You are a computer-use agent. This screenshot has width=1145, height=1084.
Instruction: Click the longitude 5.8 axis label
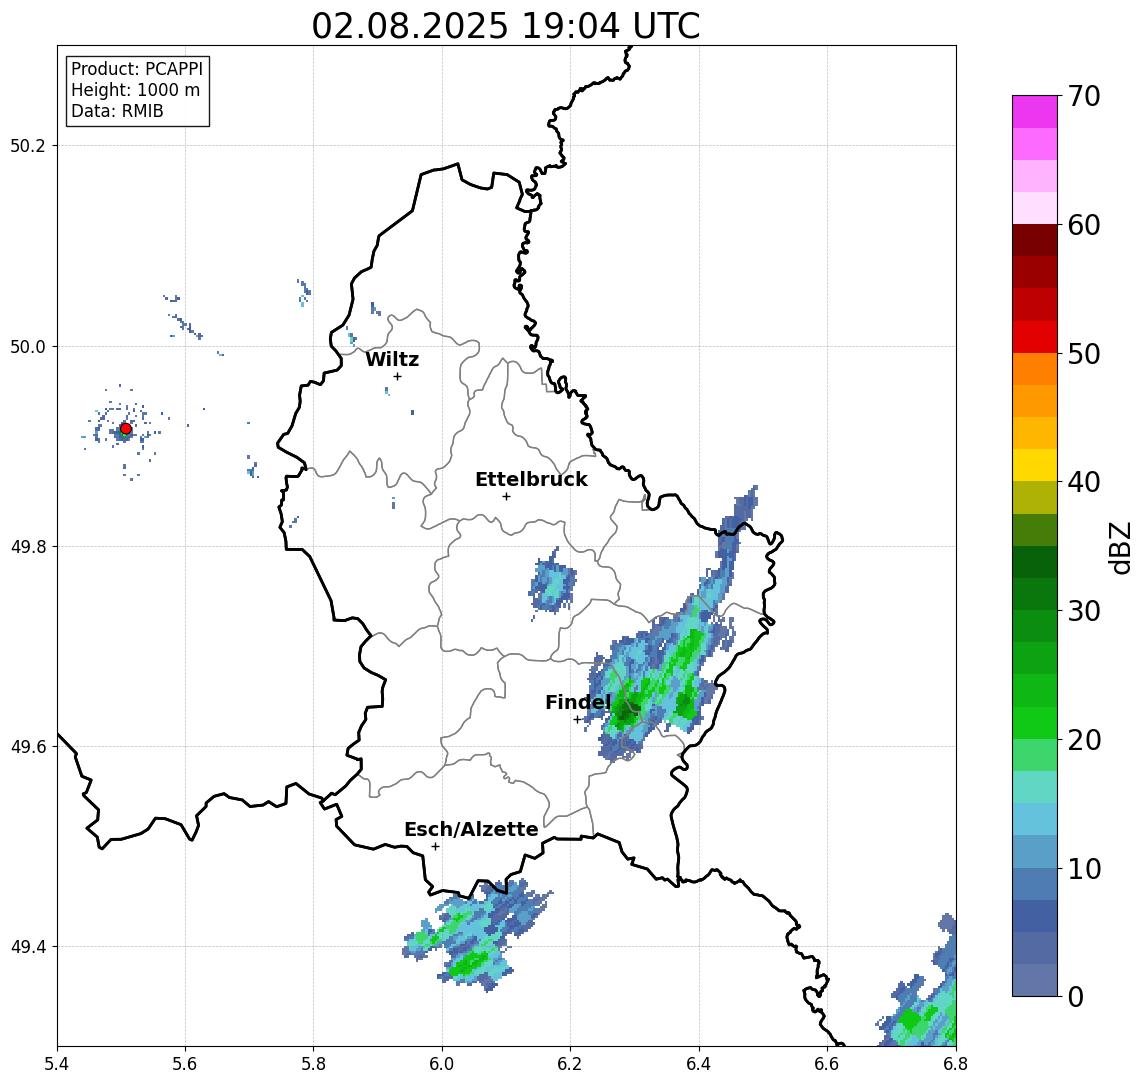(x=314, y=1064)
